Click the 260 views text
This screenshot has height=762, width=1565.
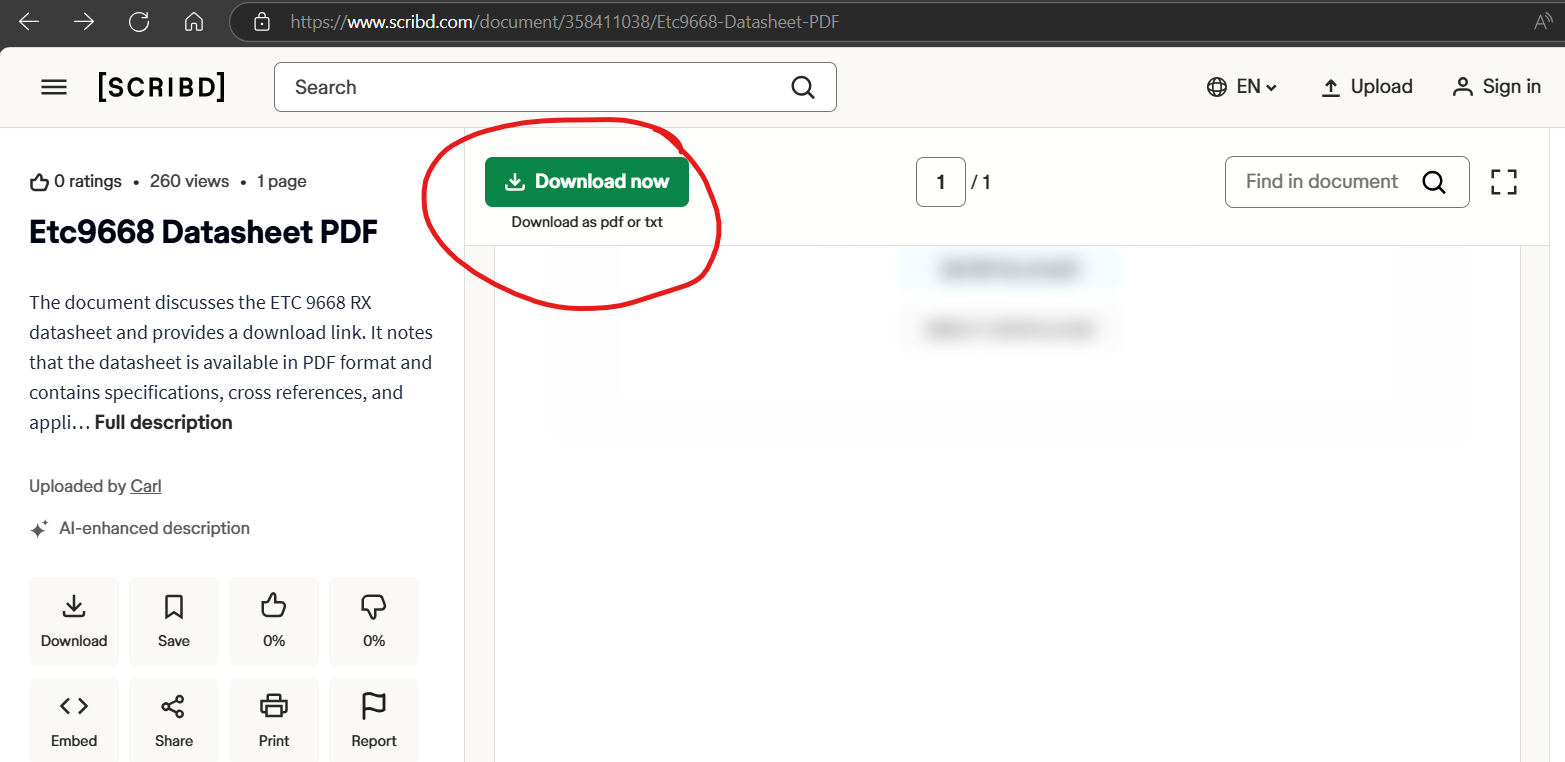190,182
